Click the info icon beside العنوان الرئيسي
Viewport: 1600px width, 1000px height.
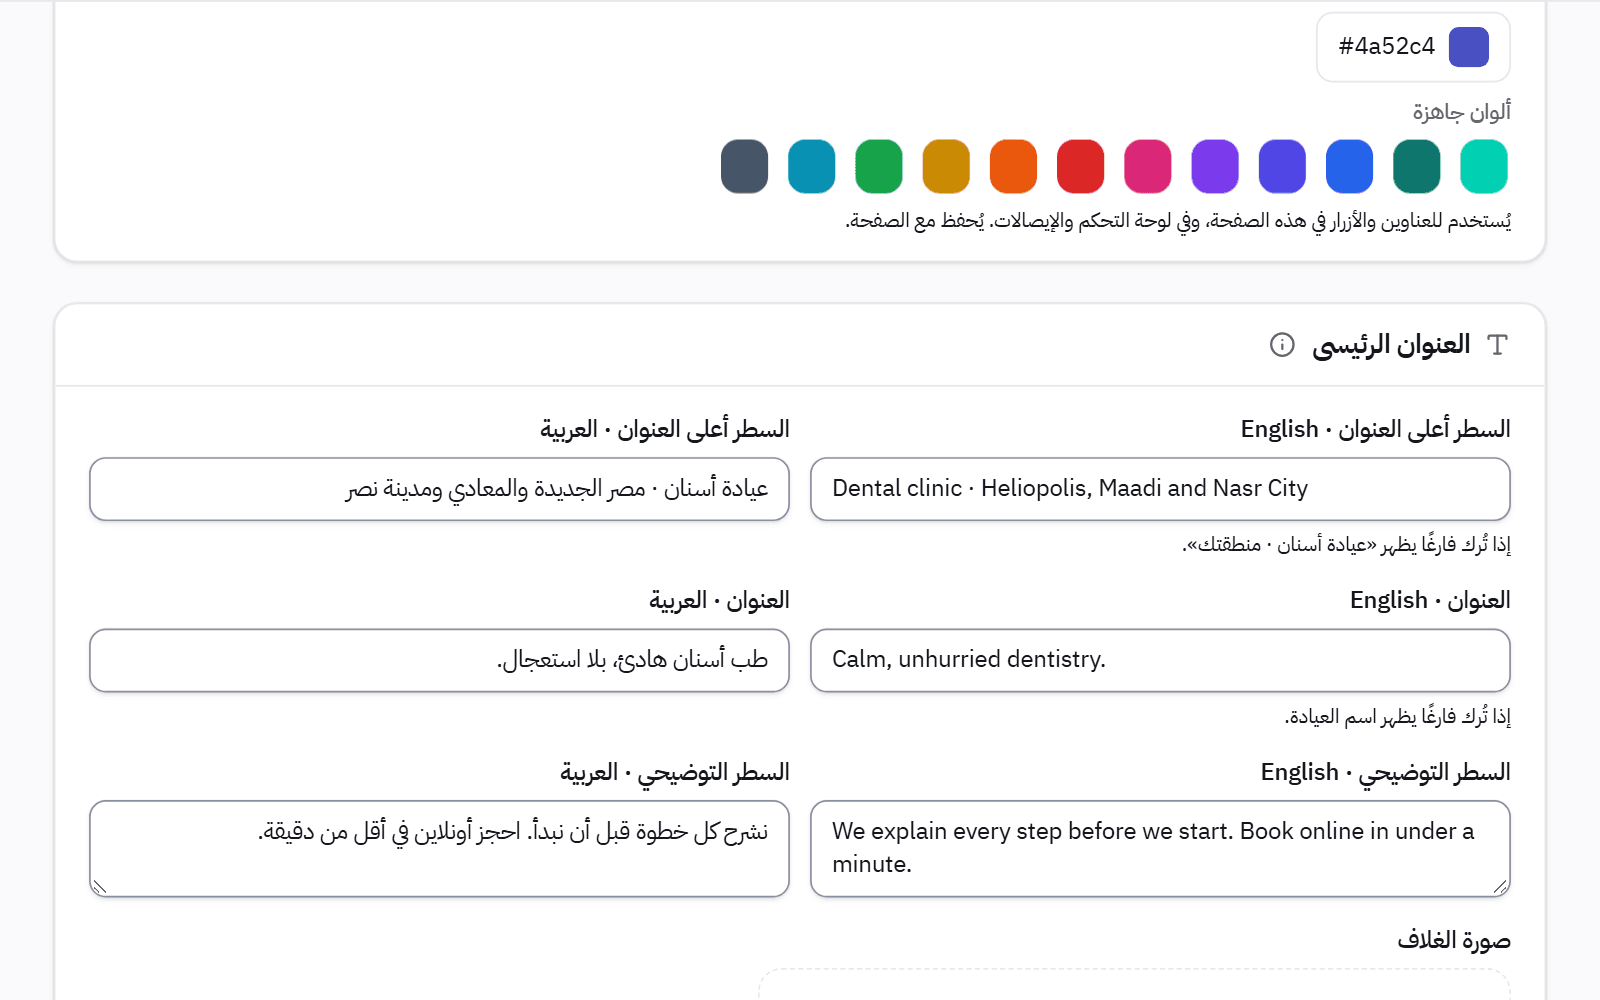click(x=1282, y=345)
